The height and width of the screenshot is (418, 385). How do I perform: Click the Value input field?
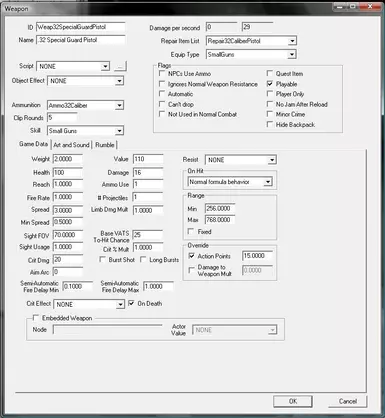148,159
